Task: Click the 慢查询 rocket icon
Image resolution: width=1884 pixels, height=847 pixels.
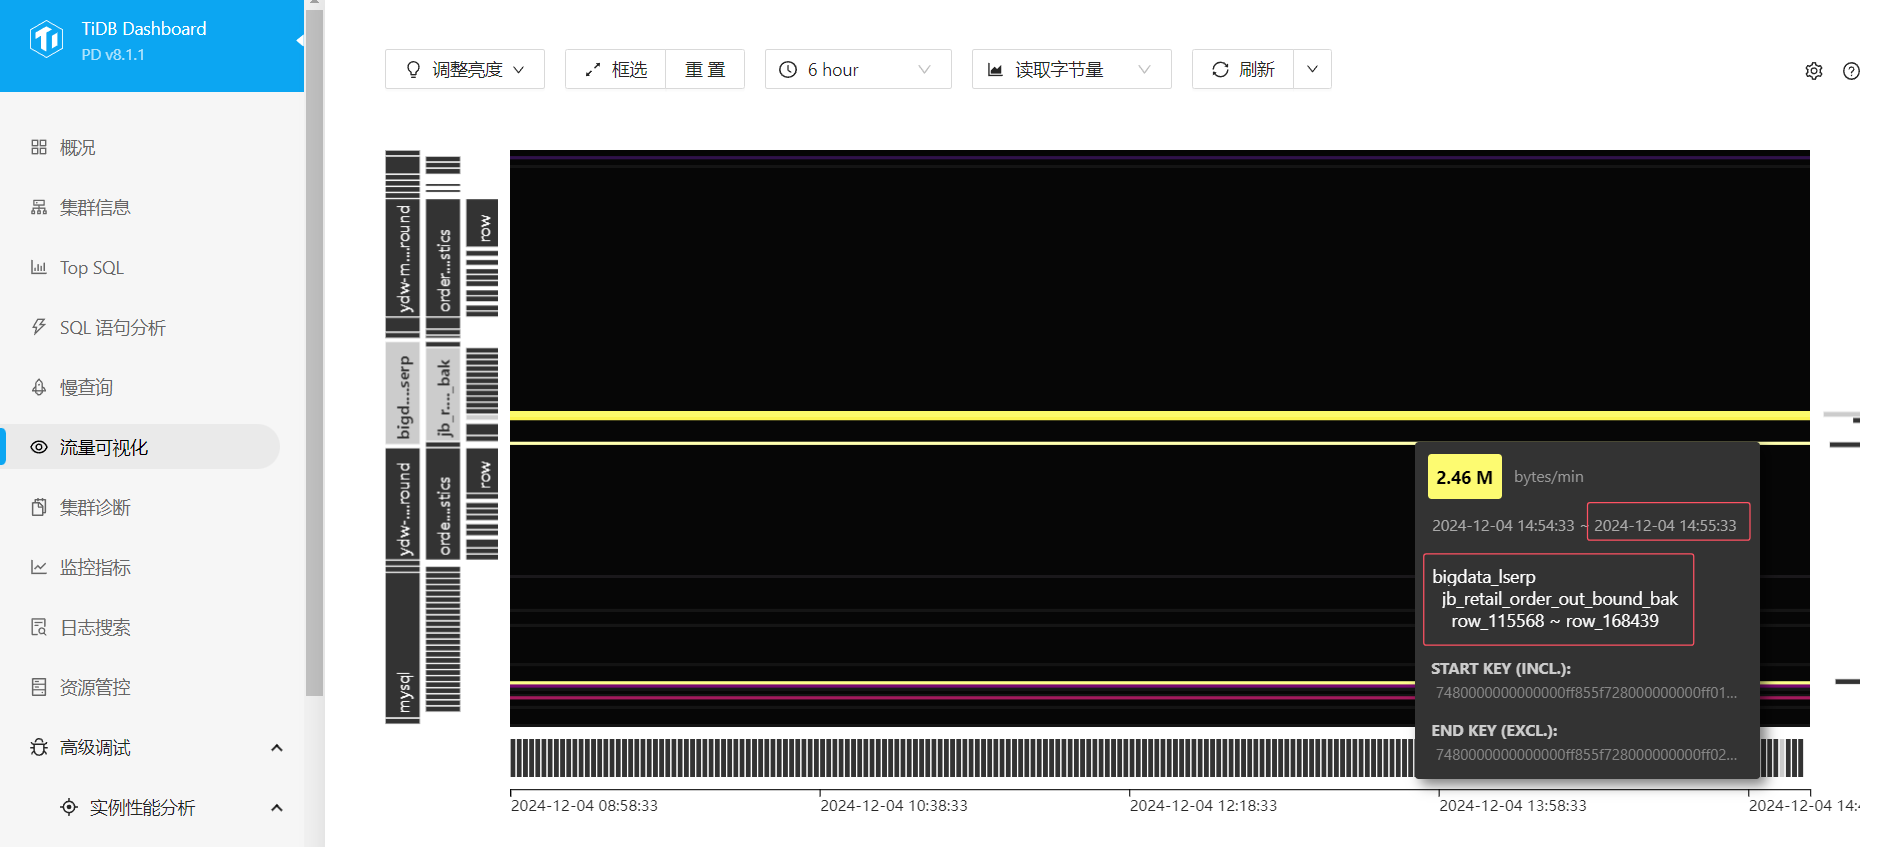Action: 39,387
